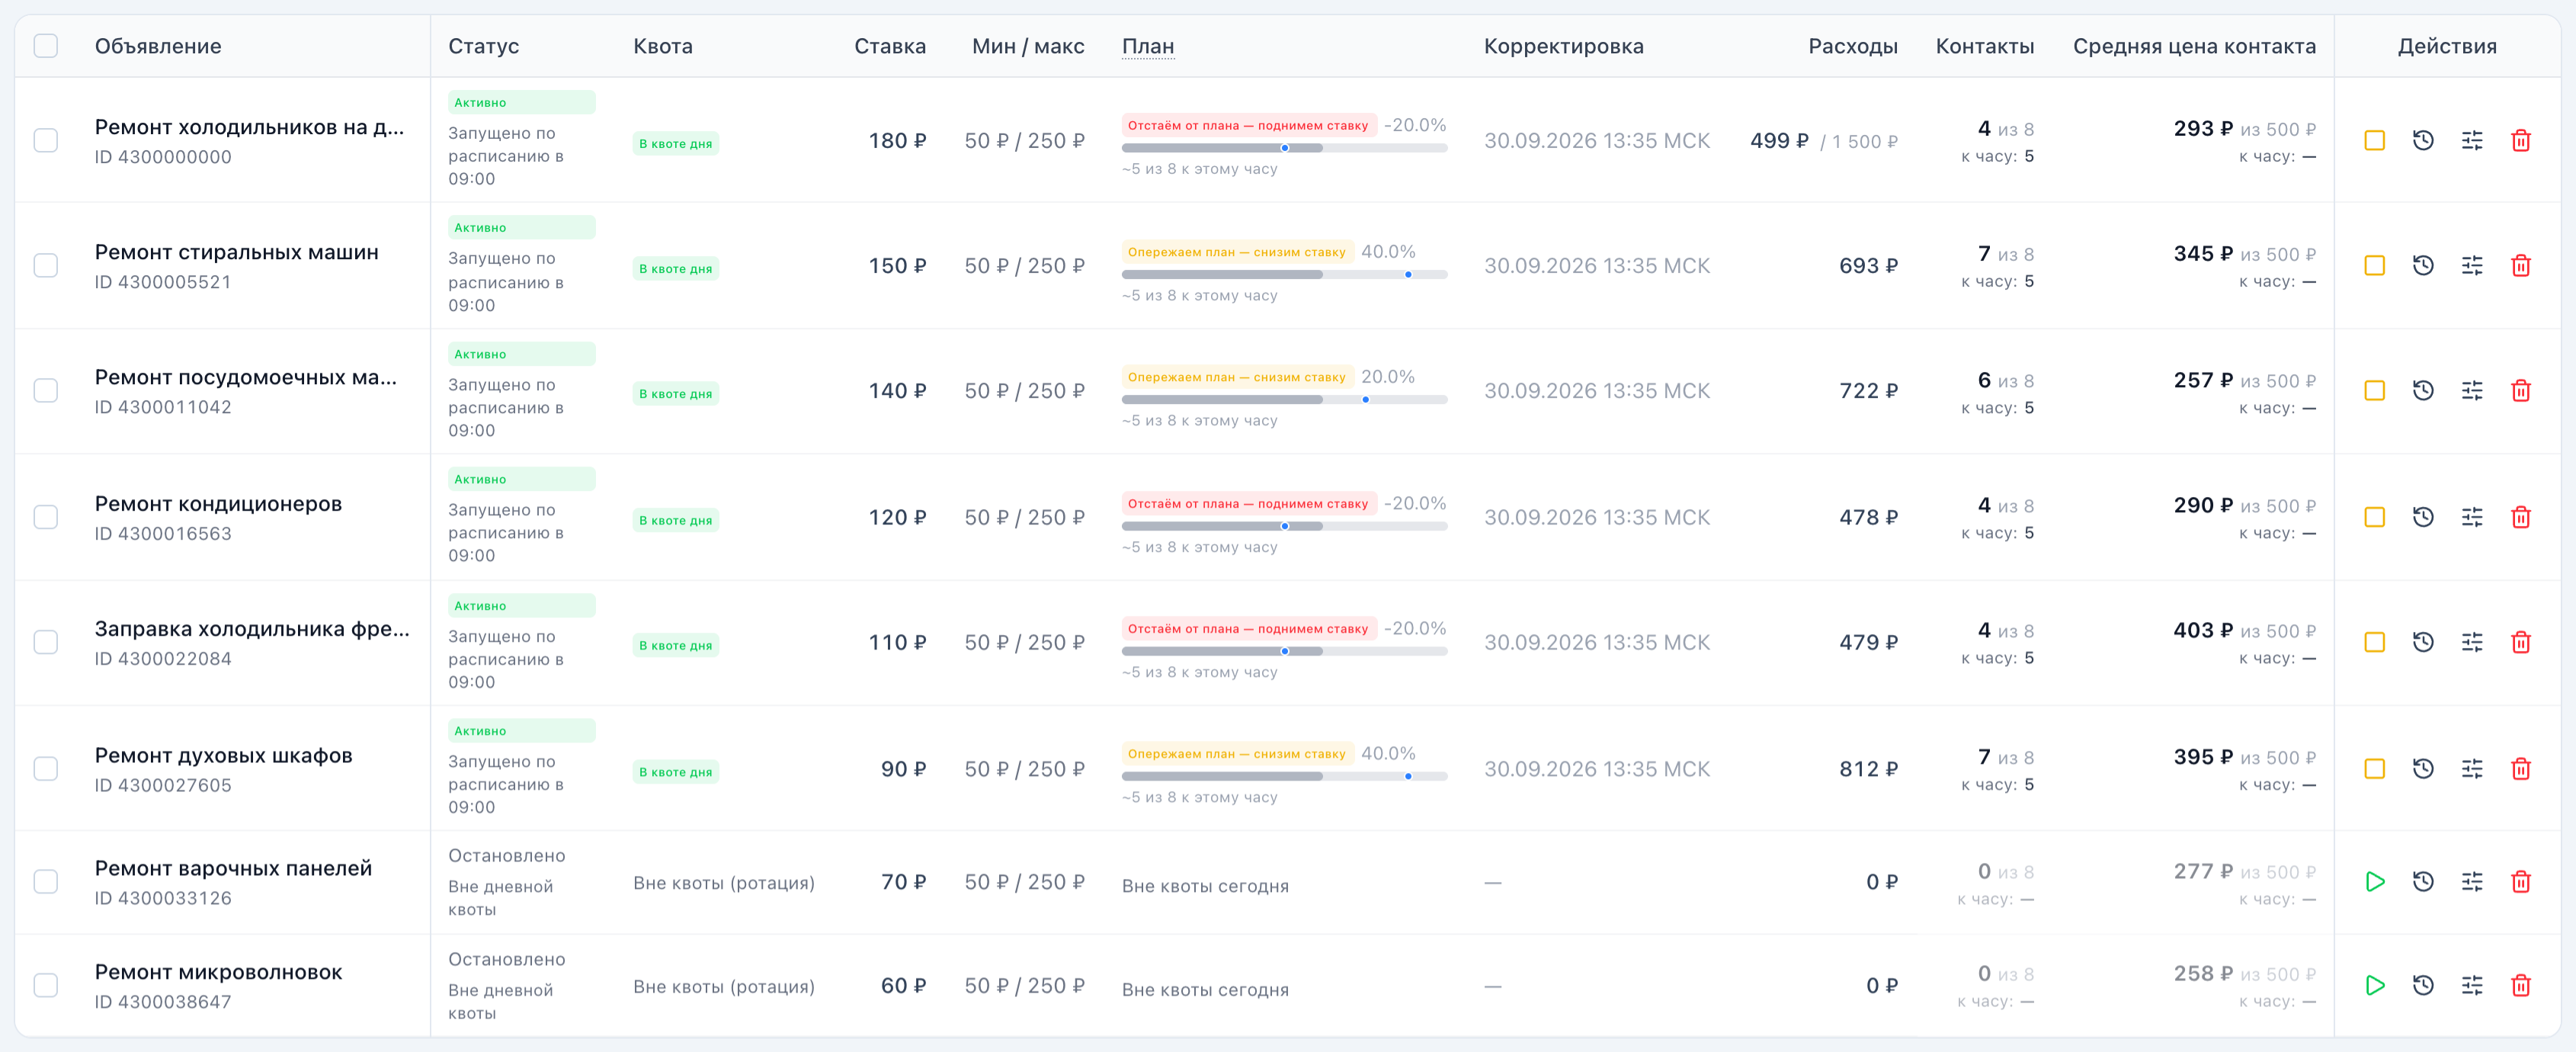Image resolution: width=2576 pixels, height=1052 pixels.
Task: Delete the Ремонт стиральных машин ad
Action: (2520, 266)
